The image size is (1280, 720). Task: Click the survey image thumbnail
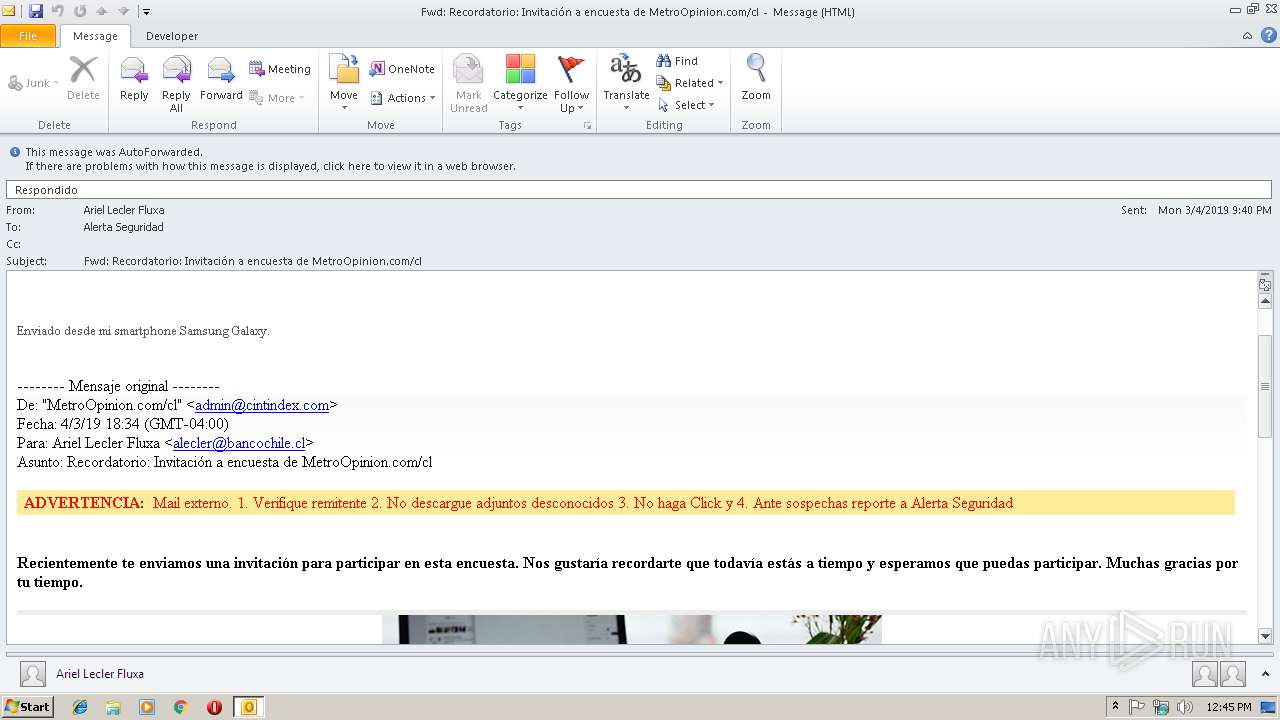click(632, 629)
